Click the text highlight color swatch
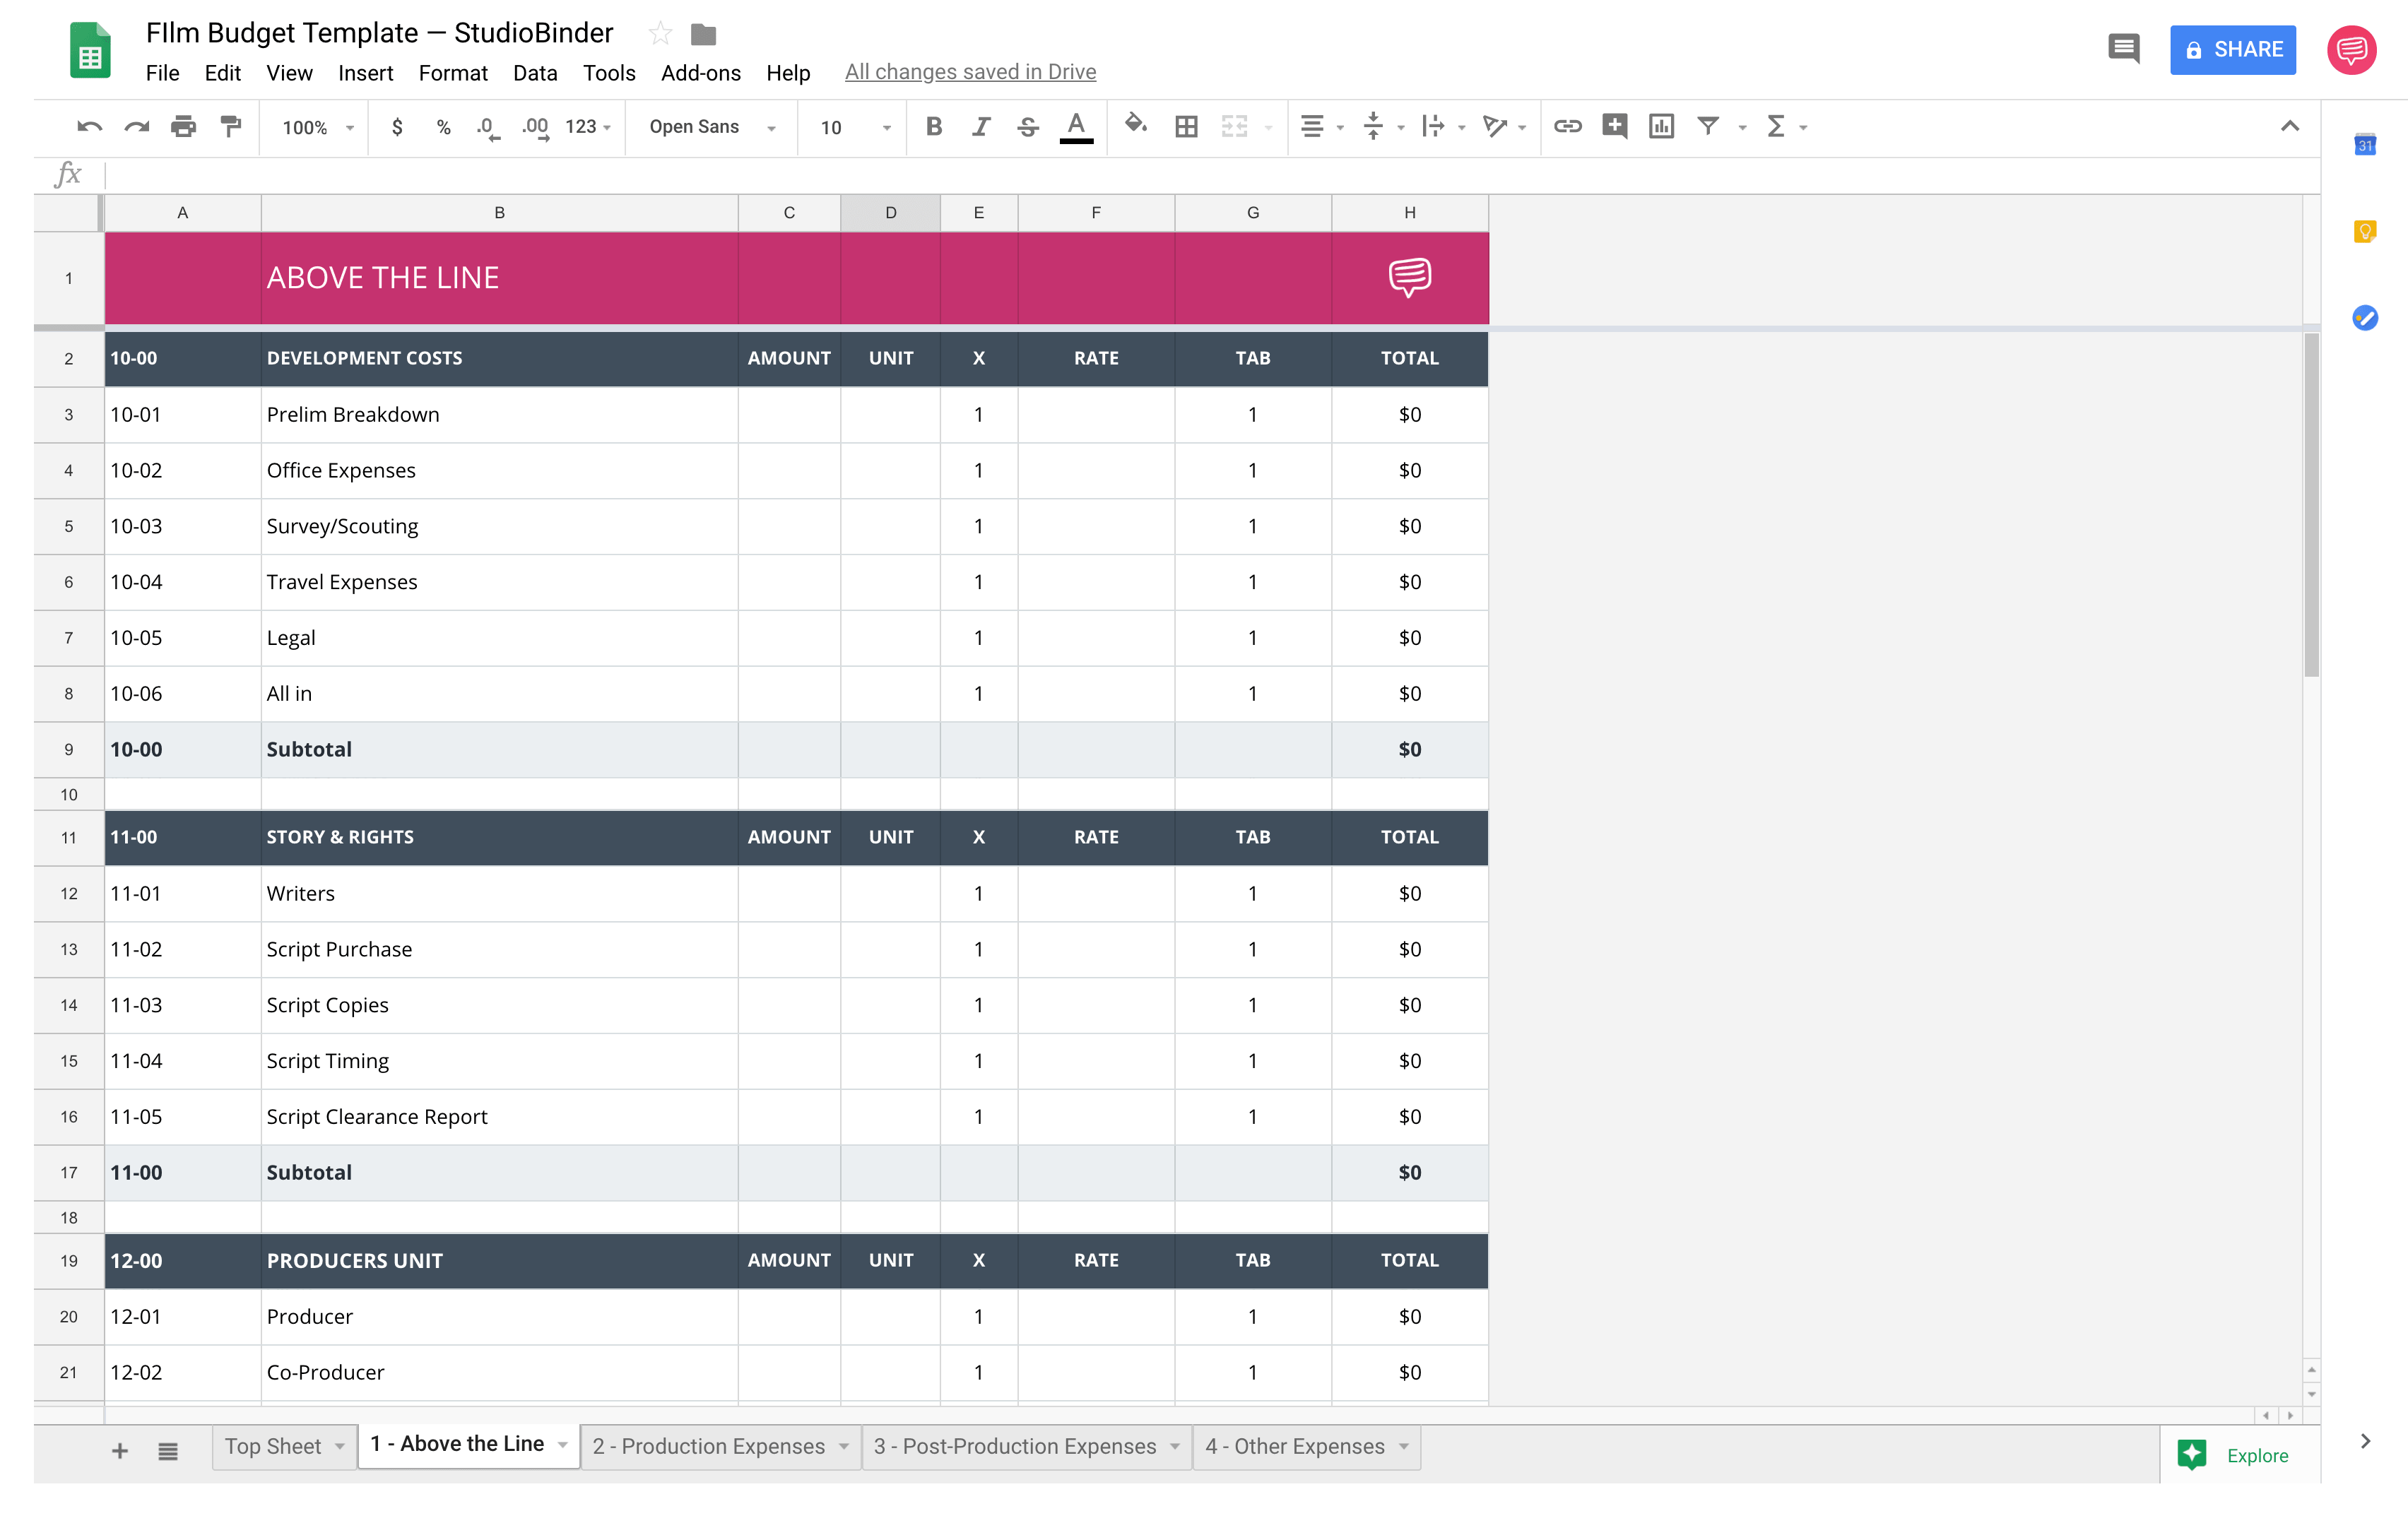The height and width of the screenshot is (1523, 2408). click(1076, 137)
